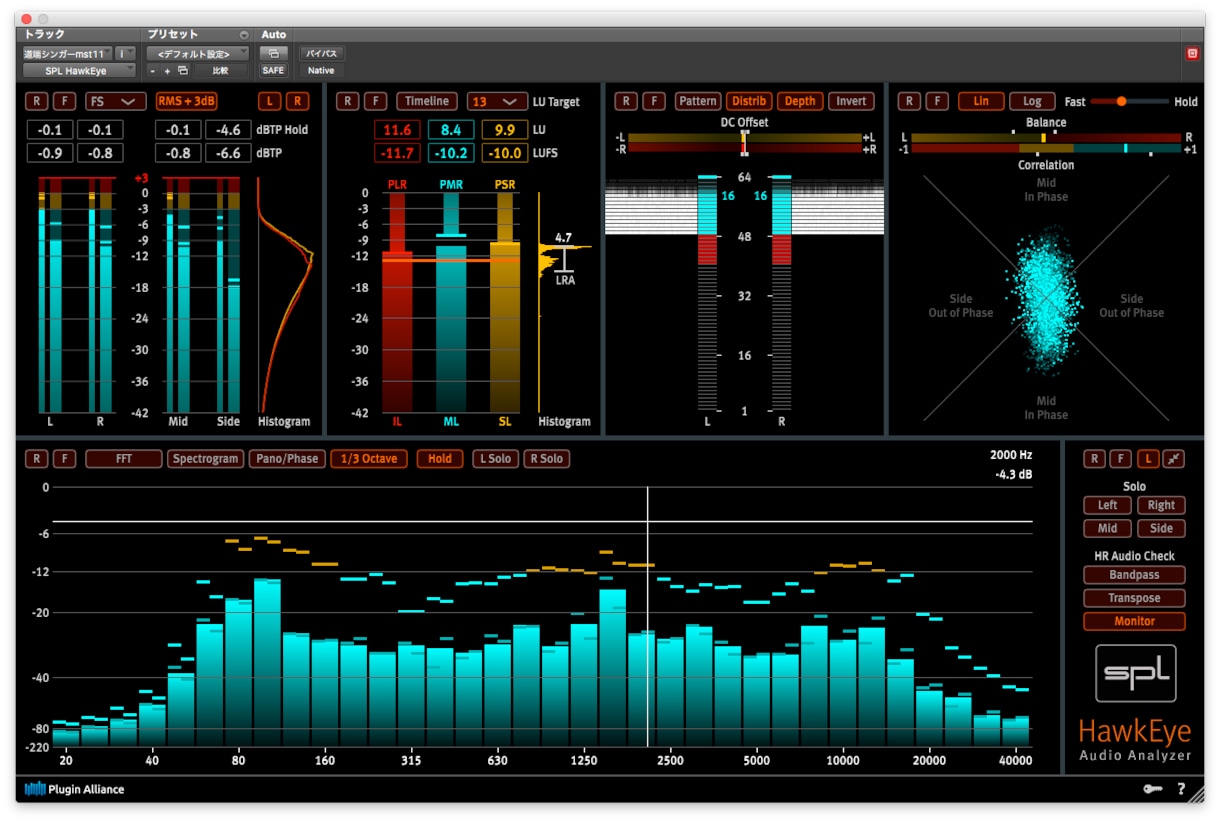Screen dimensions: 1220x822
Task: Open the 13 LU Target dropdown
Action: pos(496,101)
